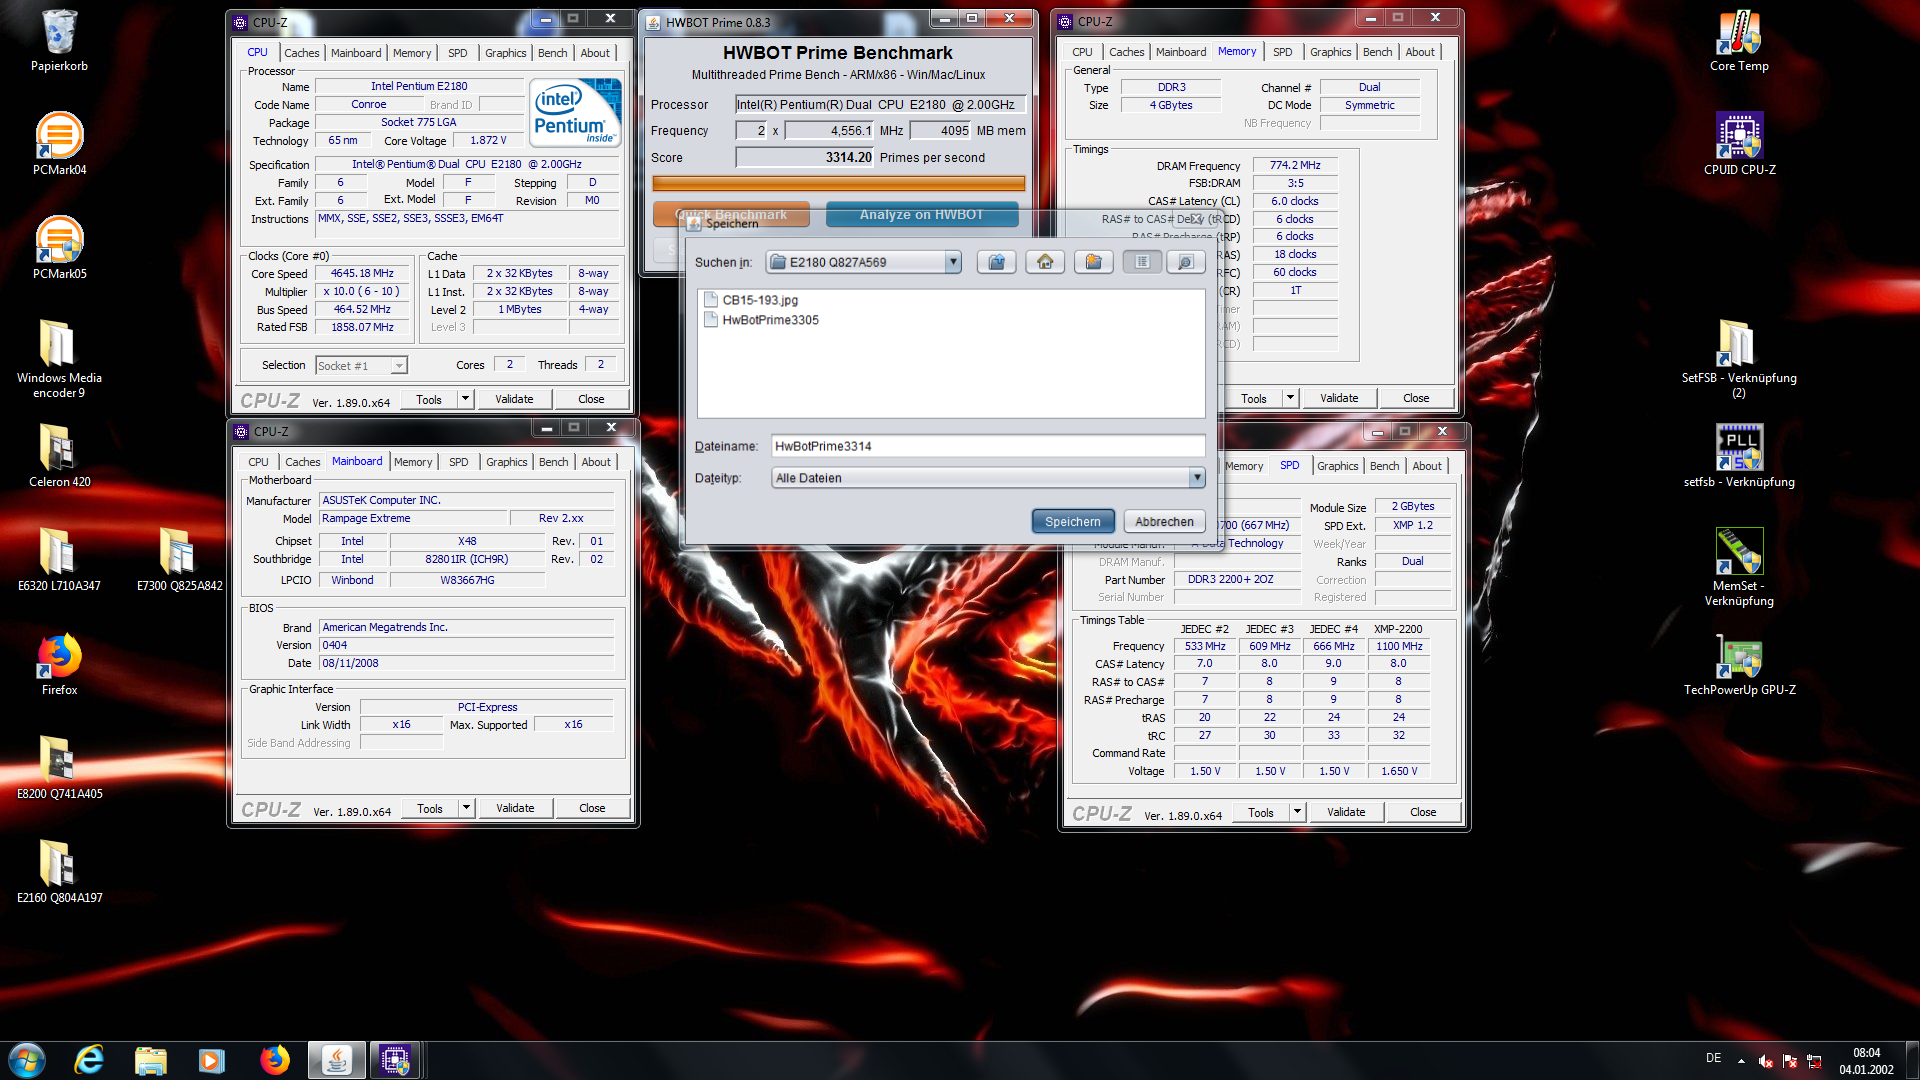Show hidden system tray icons
This screenshot has height=1080, width=1920.
pyautogui.click(x=1741, y=1061)
